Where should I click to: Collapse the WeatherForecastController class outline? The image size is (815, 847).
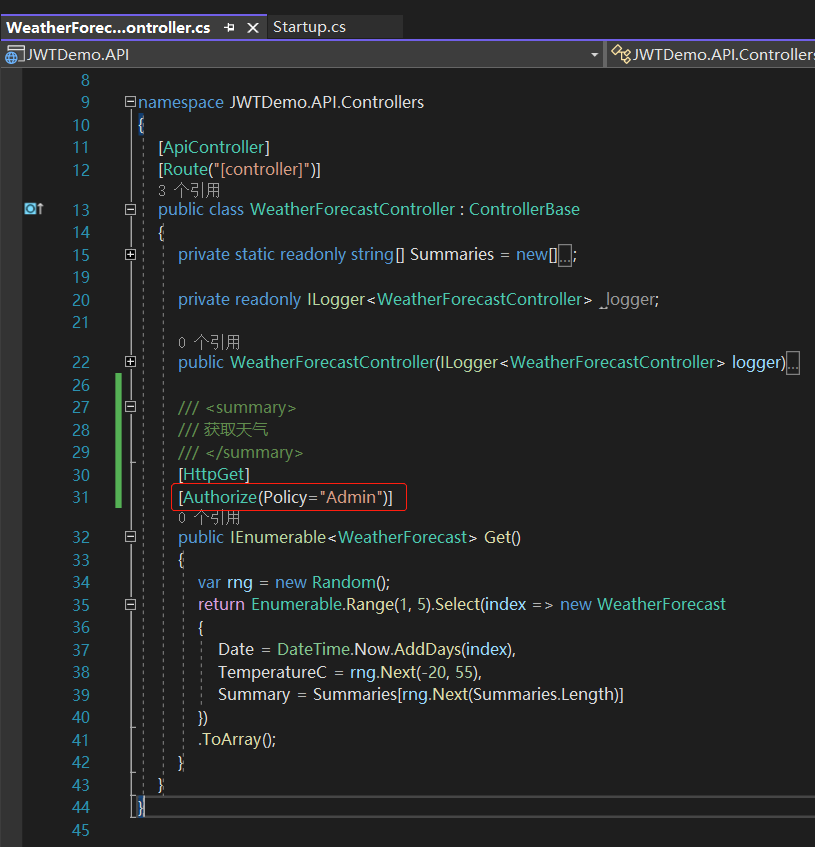130,210
